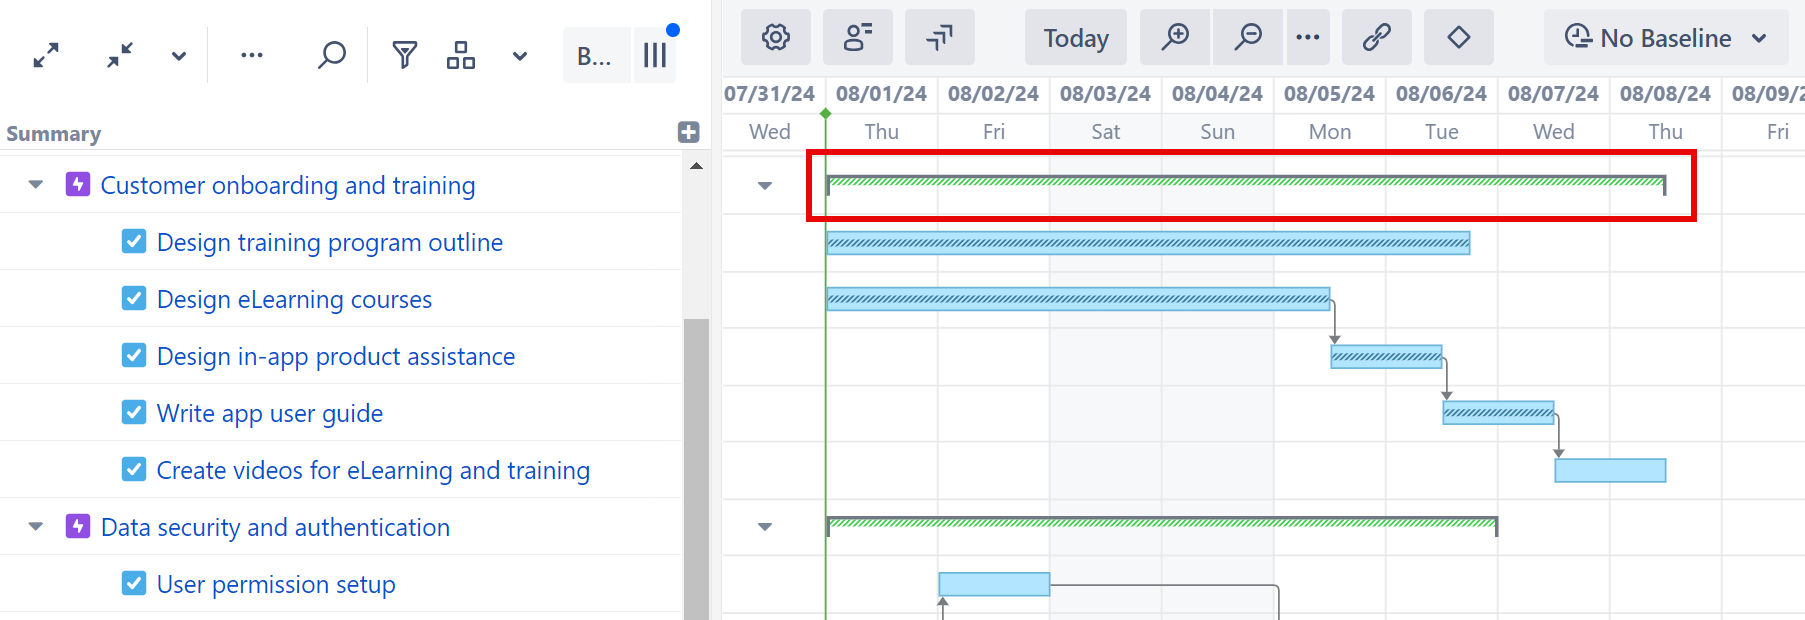Click the resources person icon
Screen dimensions: 1805x620
coord(858,38)
